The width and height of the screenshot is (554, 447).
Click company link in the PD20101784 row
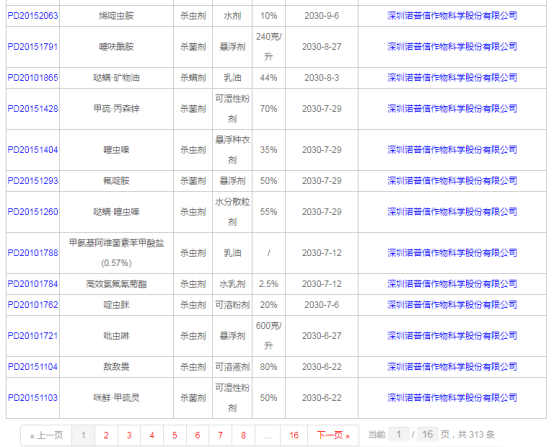(x=452, y=284)
